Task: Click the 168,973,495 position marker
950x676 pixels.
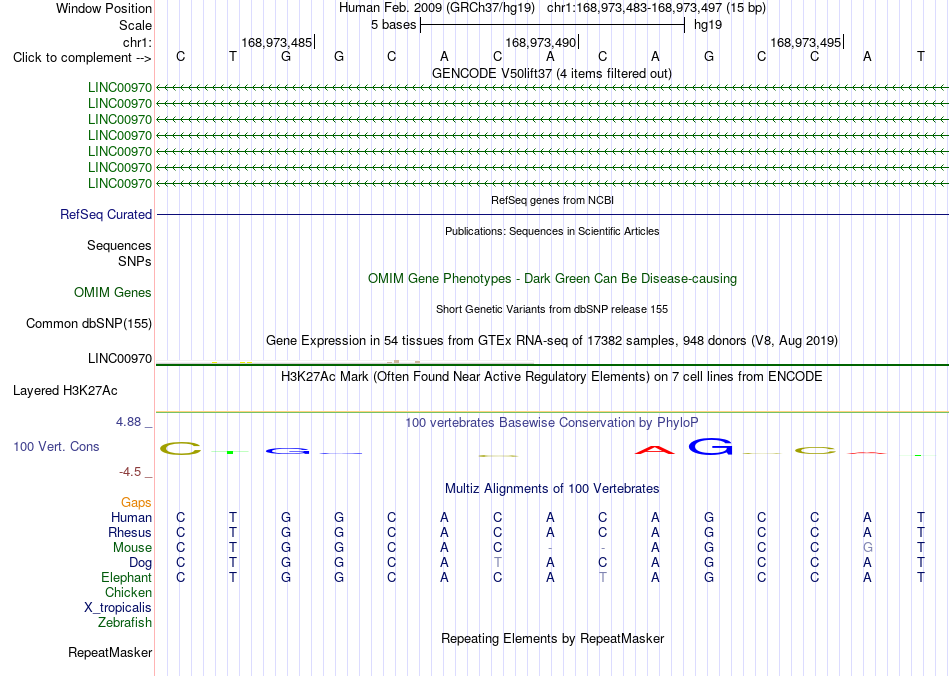Action: pyautogui.click(x=806, y=42)
